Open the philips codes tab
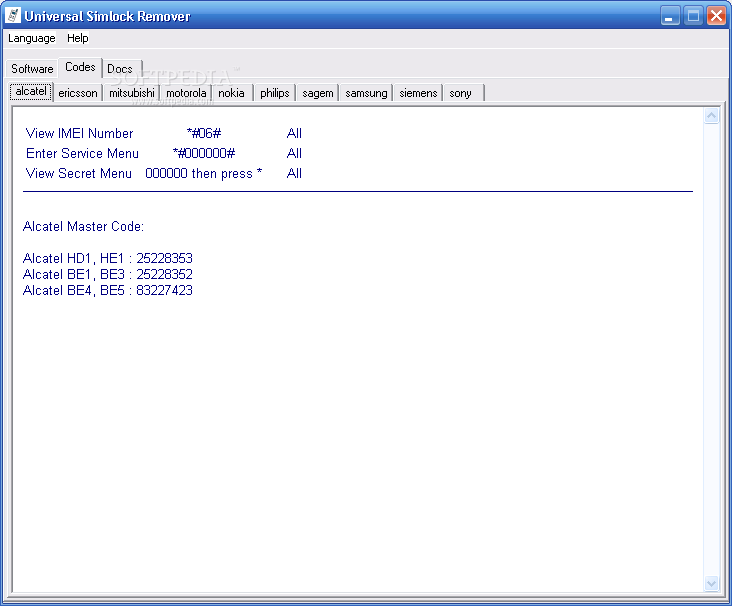 pos(274,93)
